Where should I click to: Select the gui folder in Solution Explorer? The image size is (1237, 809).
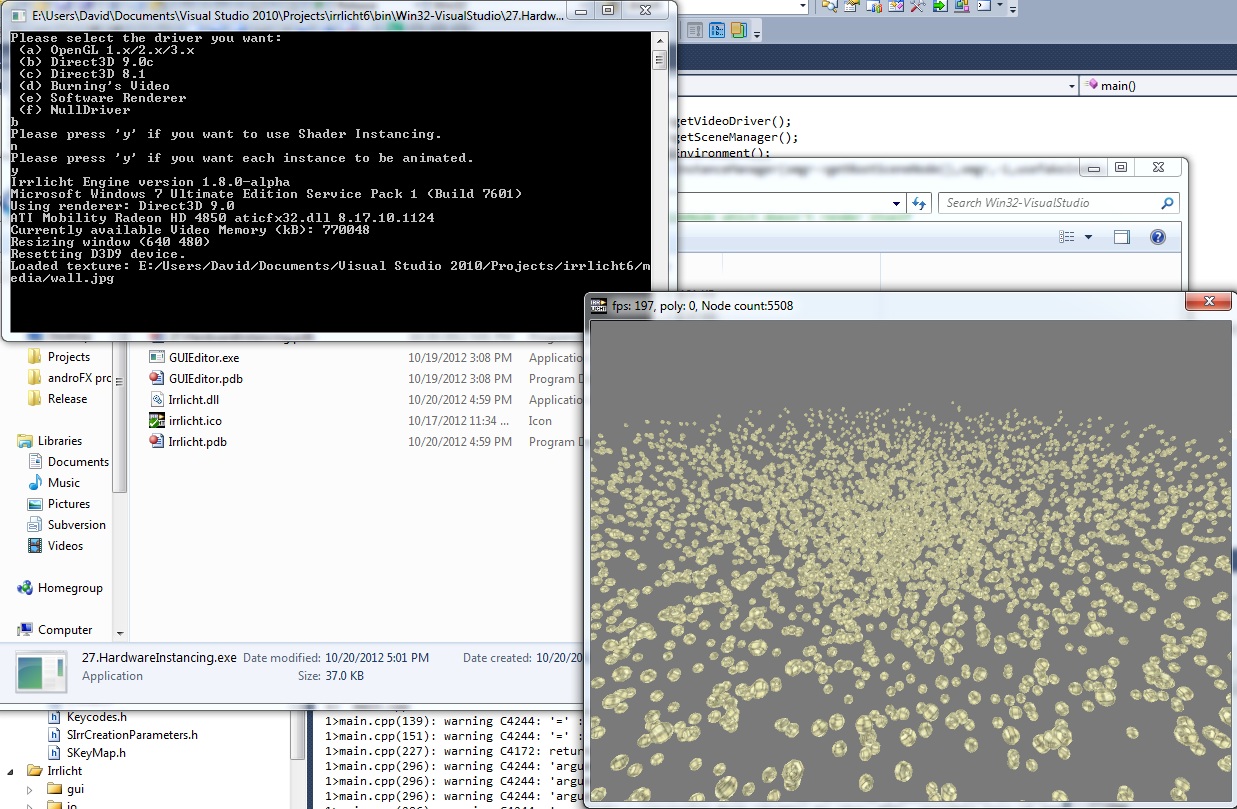75,789
